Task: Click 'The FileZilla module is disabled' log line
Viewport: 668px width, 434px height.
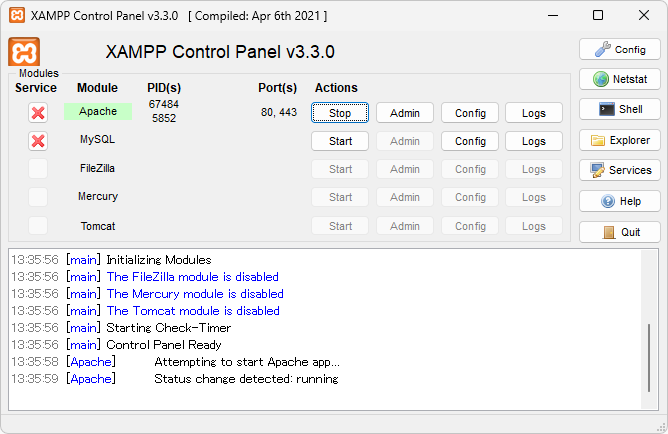Action: 193,277
